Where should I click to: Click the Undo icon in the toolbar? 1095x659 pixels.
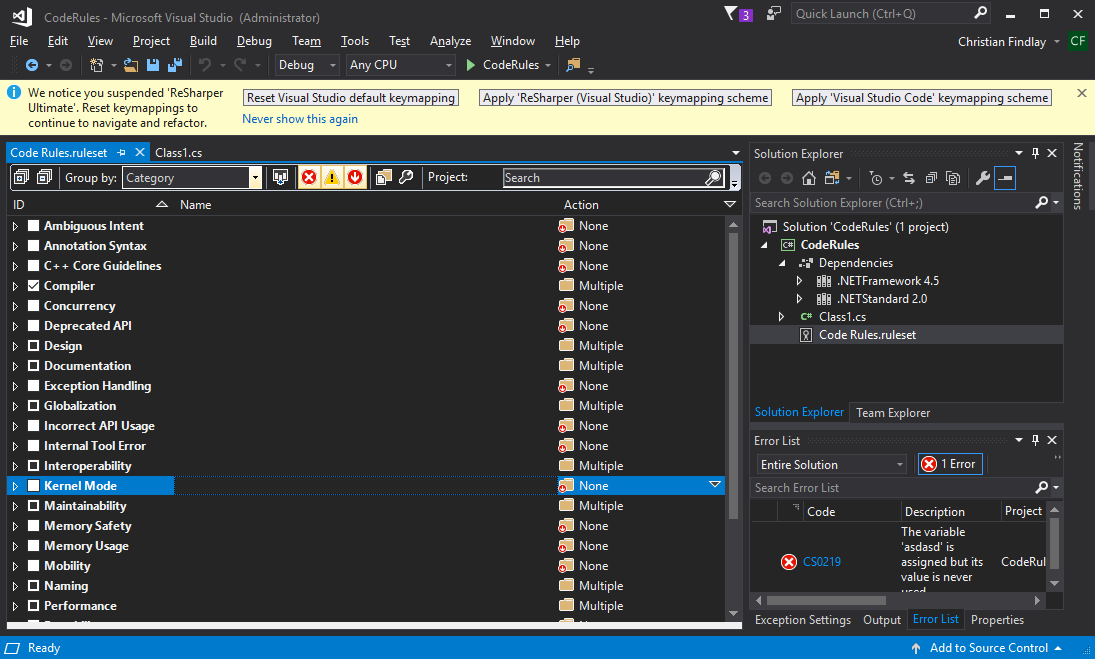(205, 65)
